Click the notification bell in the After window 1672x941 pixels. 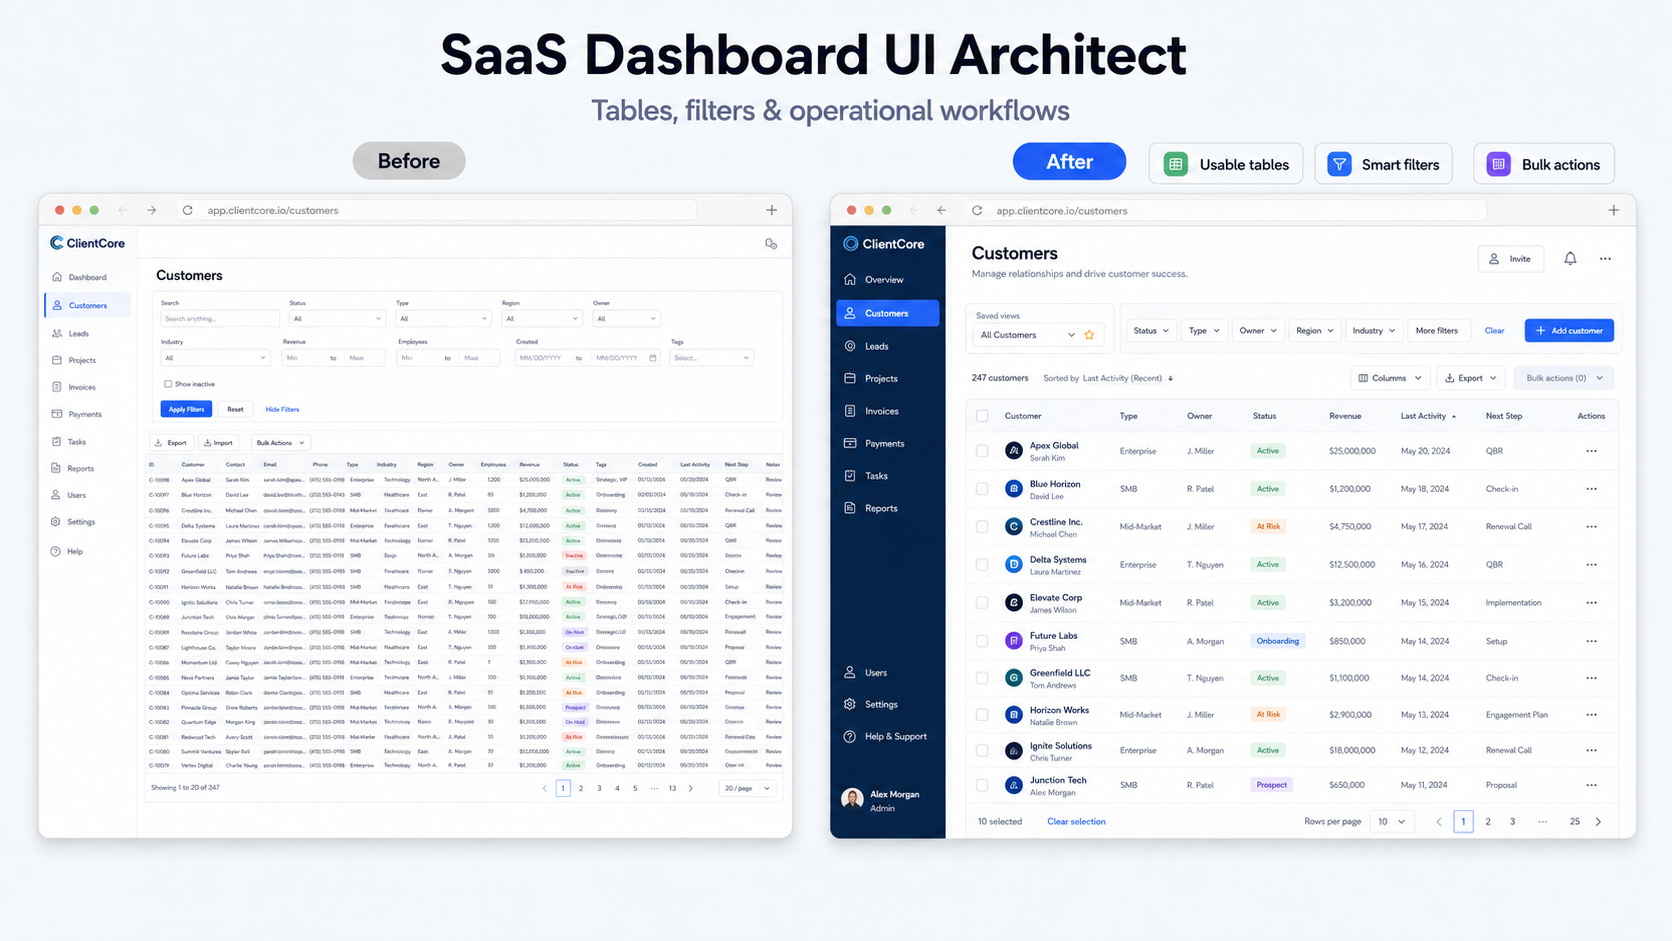pyautogui.click(x=1570, y=259)
